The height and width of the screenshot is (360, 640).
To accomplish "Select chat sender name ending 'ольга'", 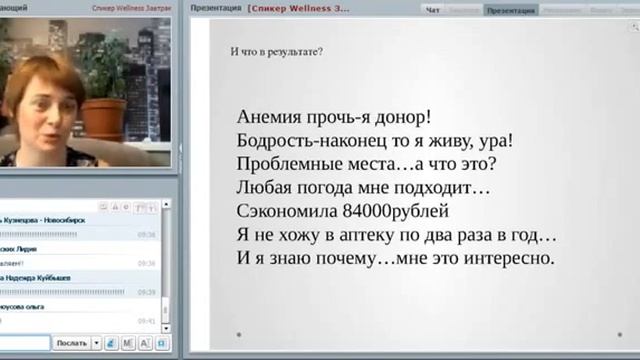I will (22, 307).
